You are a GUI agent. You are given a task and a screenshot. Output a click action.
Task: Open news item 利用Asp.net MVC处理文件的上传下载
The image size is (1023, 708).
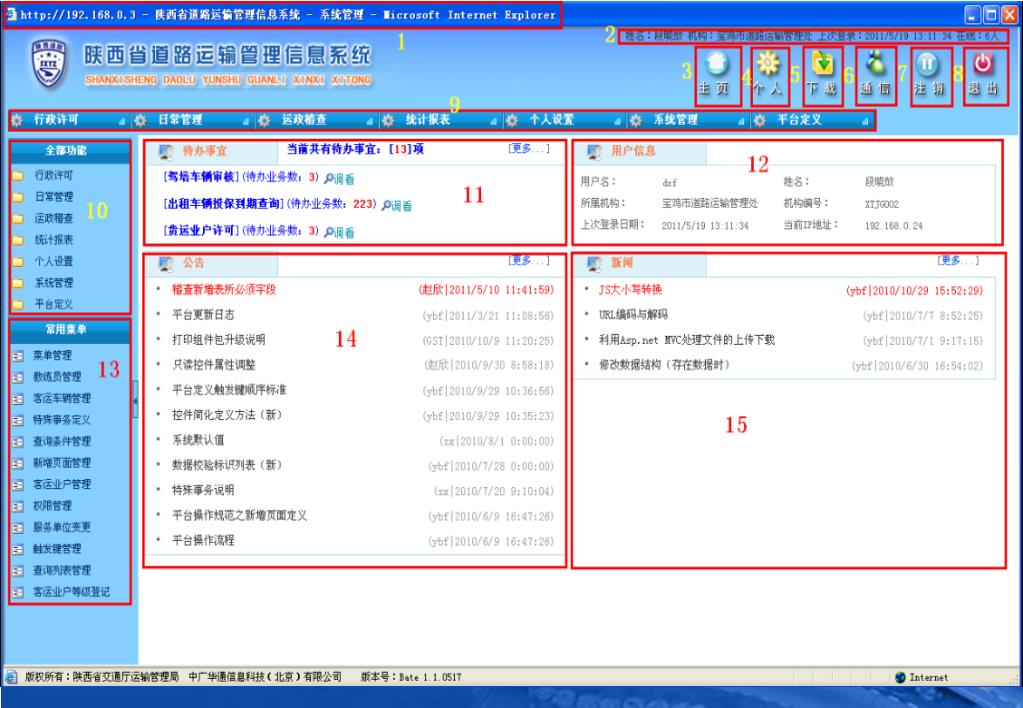(687, 340)
